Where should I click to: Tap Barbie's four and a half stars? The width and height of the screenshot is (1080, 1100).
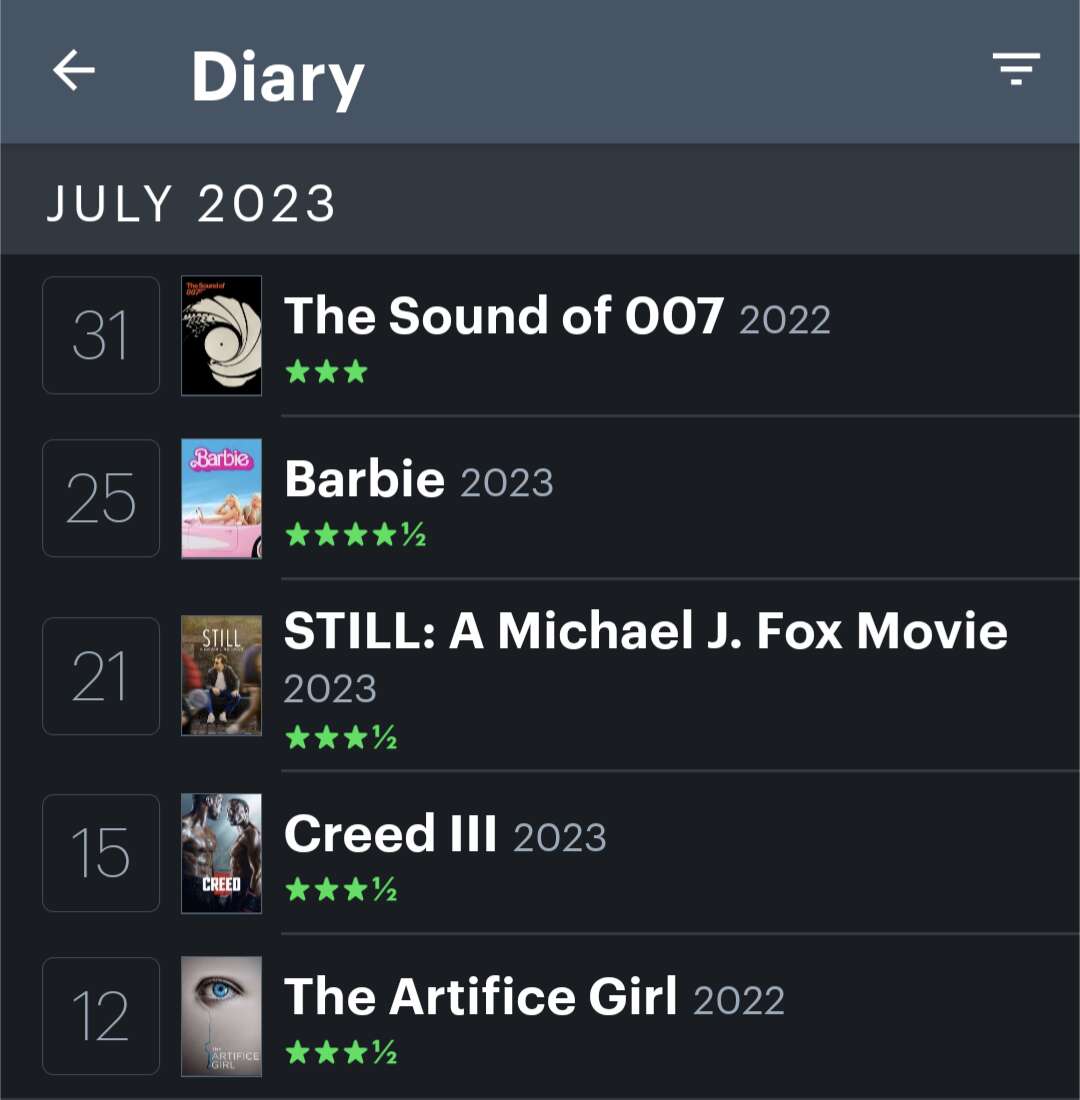tap(355, 536)
